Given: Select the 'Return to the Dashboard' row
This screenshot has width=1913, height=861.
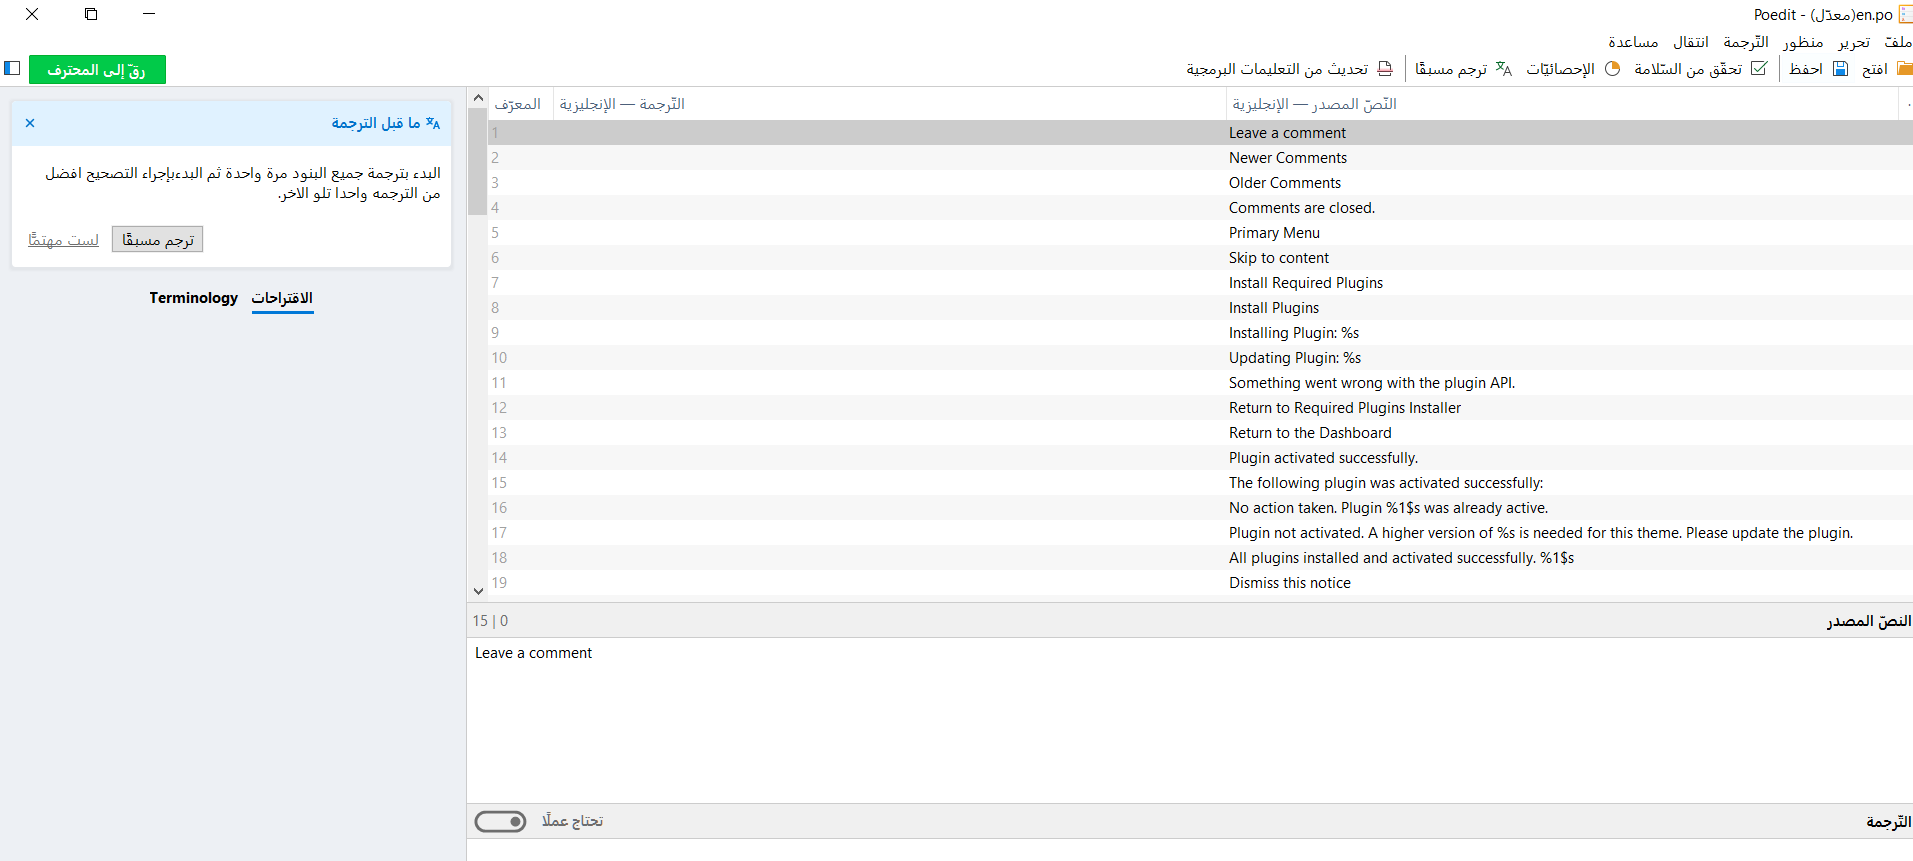Looking at the screenshot, I should click(x=1200, y=433).
